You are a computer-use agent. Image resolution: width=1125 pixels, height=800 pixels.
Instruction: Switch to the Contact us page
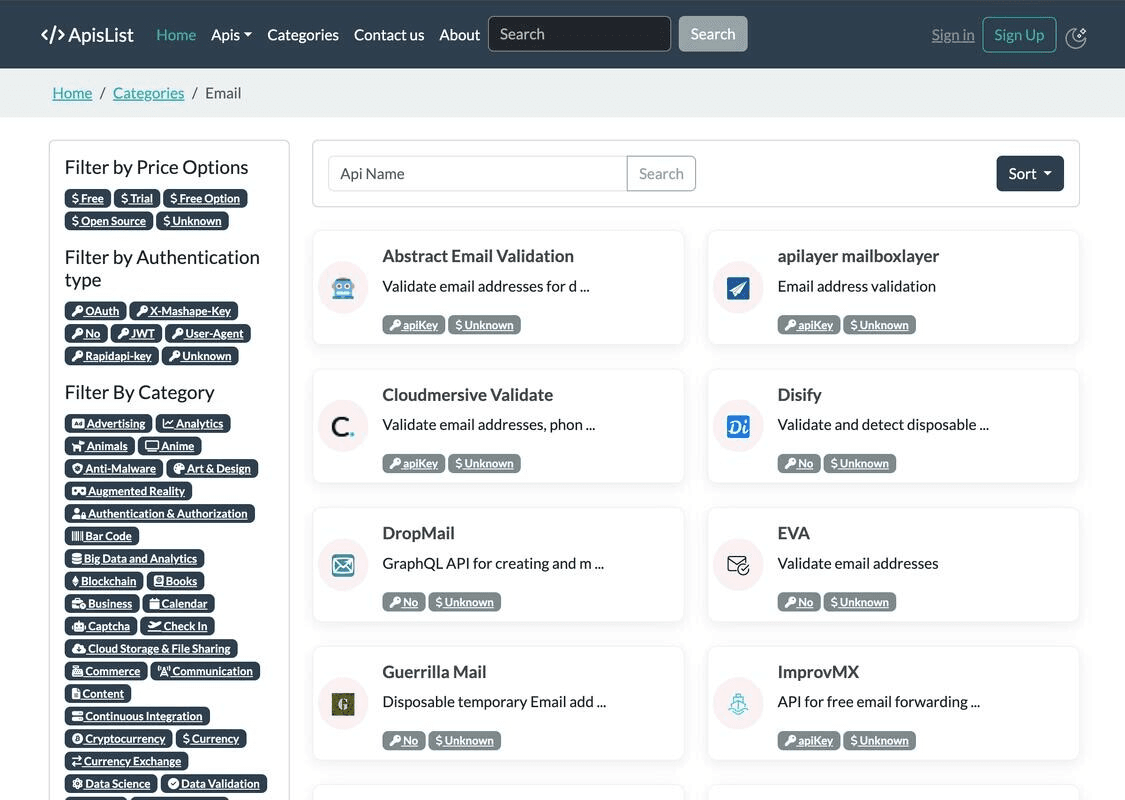388,33
